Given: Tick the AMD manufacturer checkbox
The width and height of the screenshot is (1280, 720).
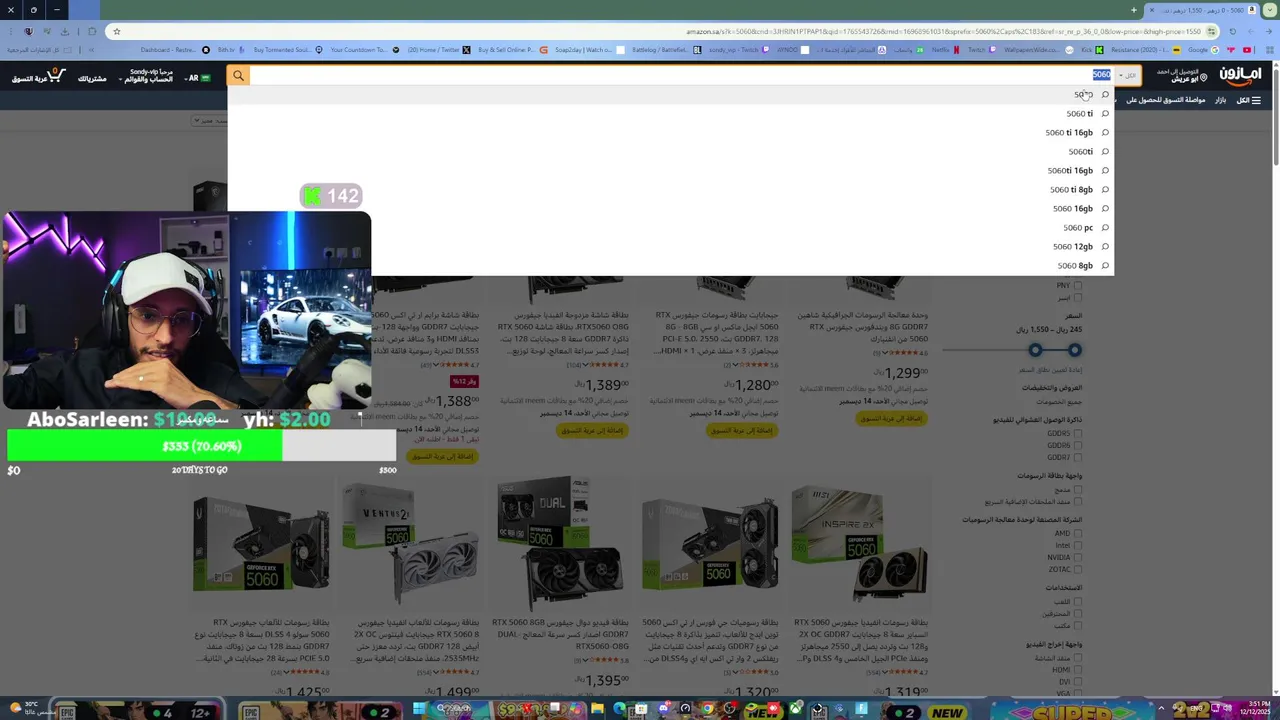Looking at the screenshot, I should click(x=1077, y=534).
